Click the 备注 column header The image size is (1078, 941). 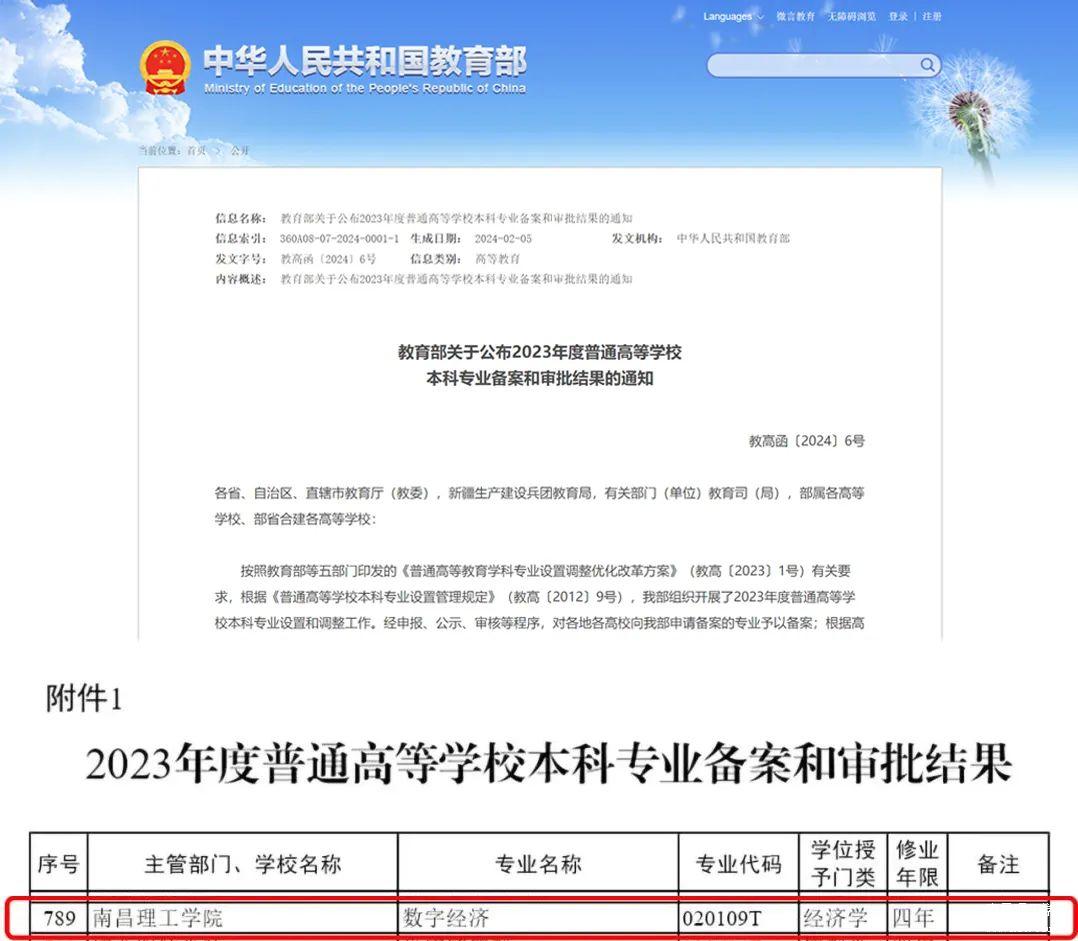coord(998,863)
